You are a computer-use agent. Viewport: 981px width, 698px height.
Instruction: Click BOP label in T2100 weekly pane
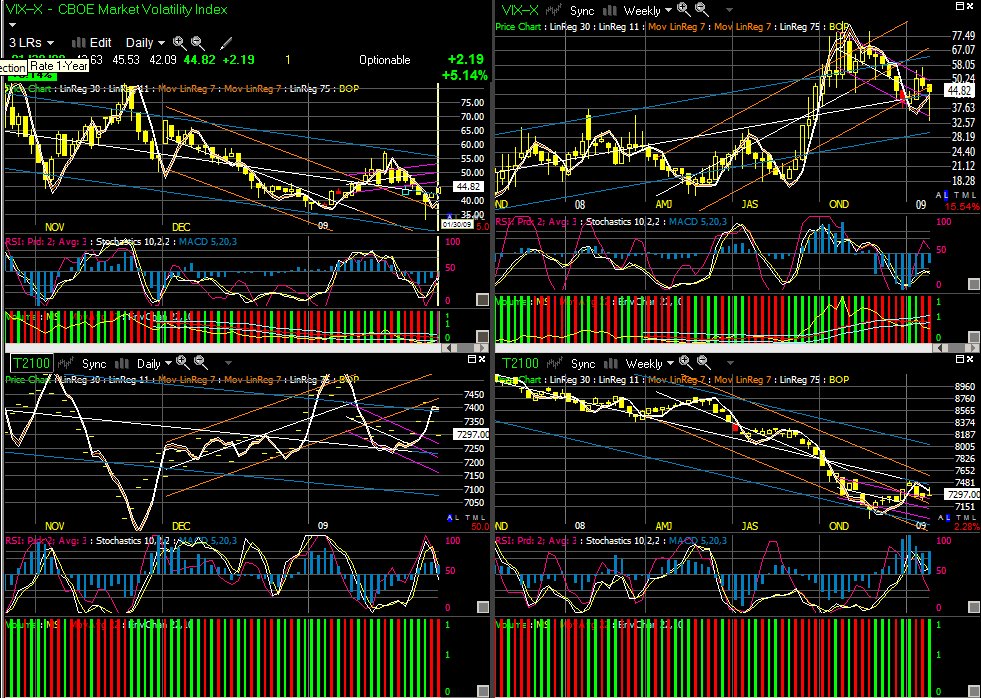(839, 380)
